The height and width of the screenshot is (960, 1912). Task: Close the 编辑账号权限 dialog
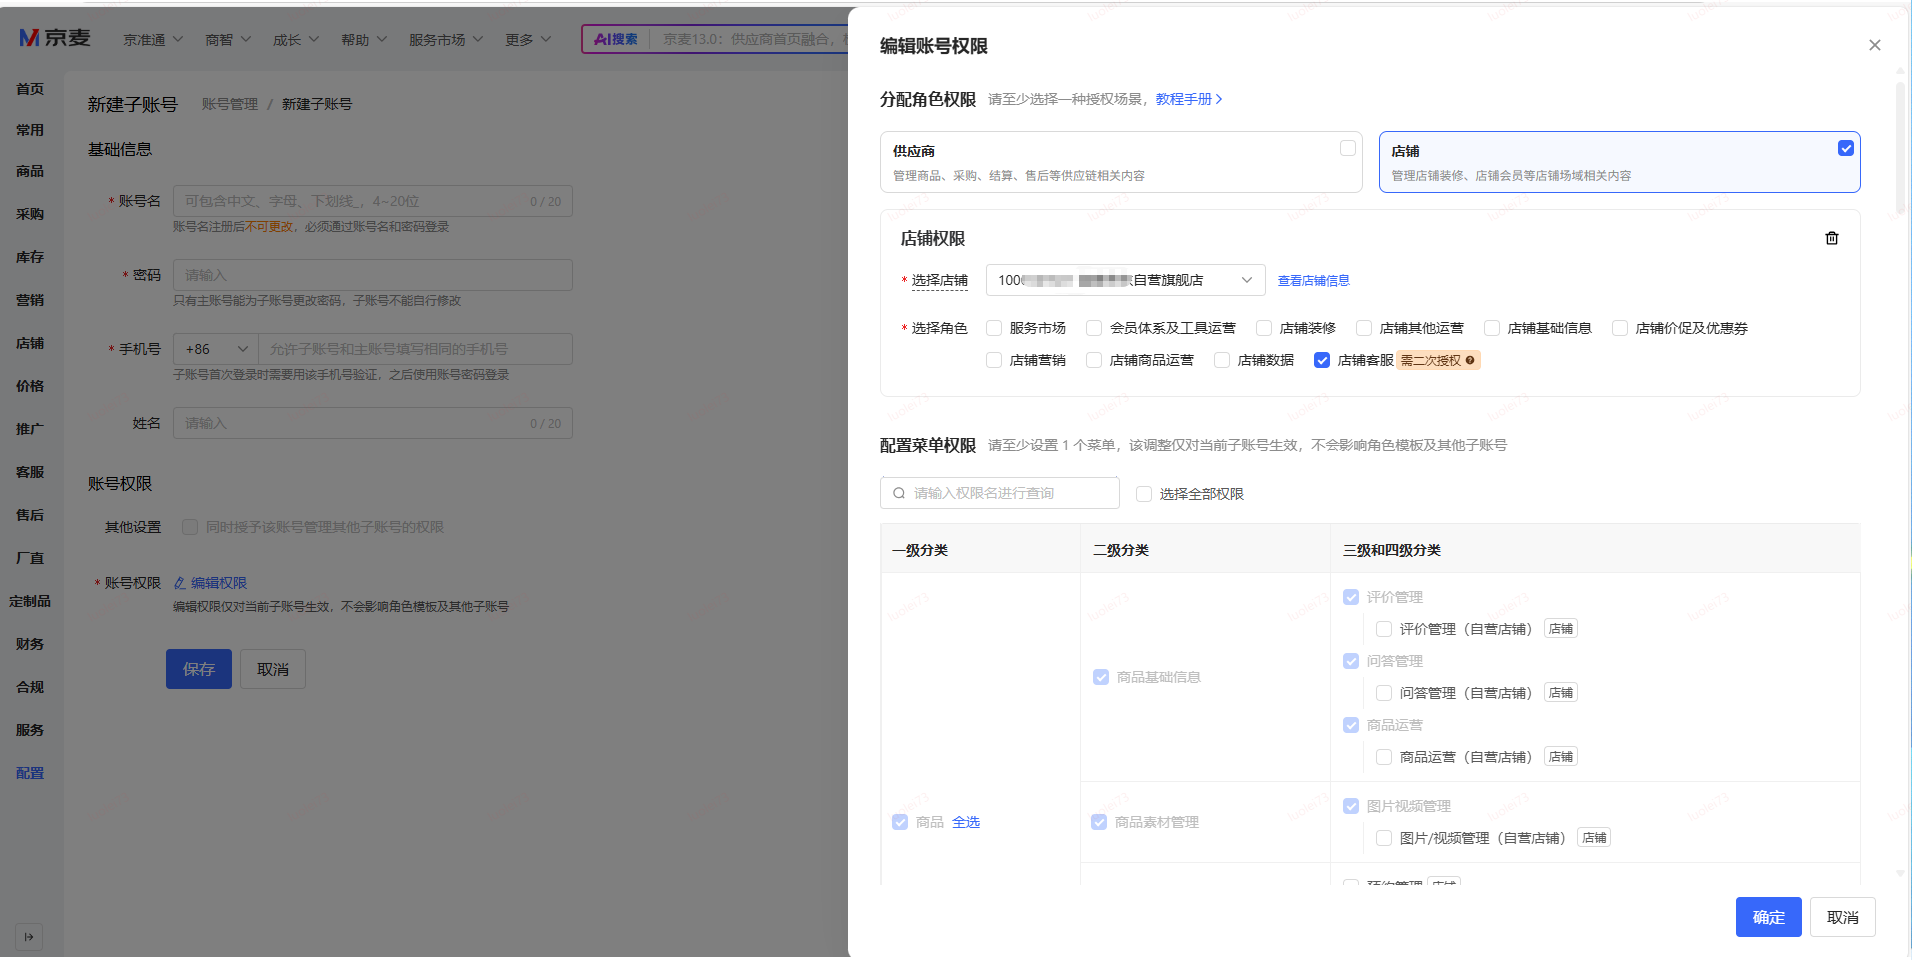pos(1874,45)
